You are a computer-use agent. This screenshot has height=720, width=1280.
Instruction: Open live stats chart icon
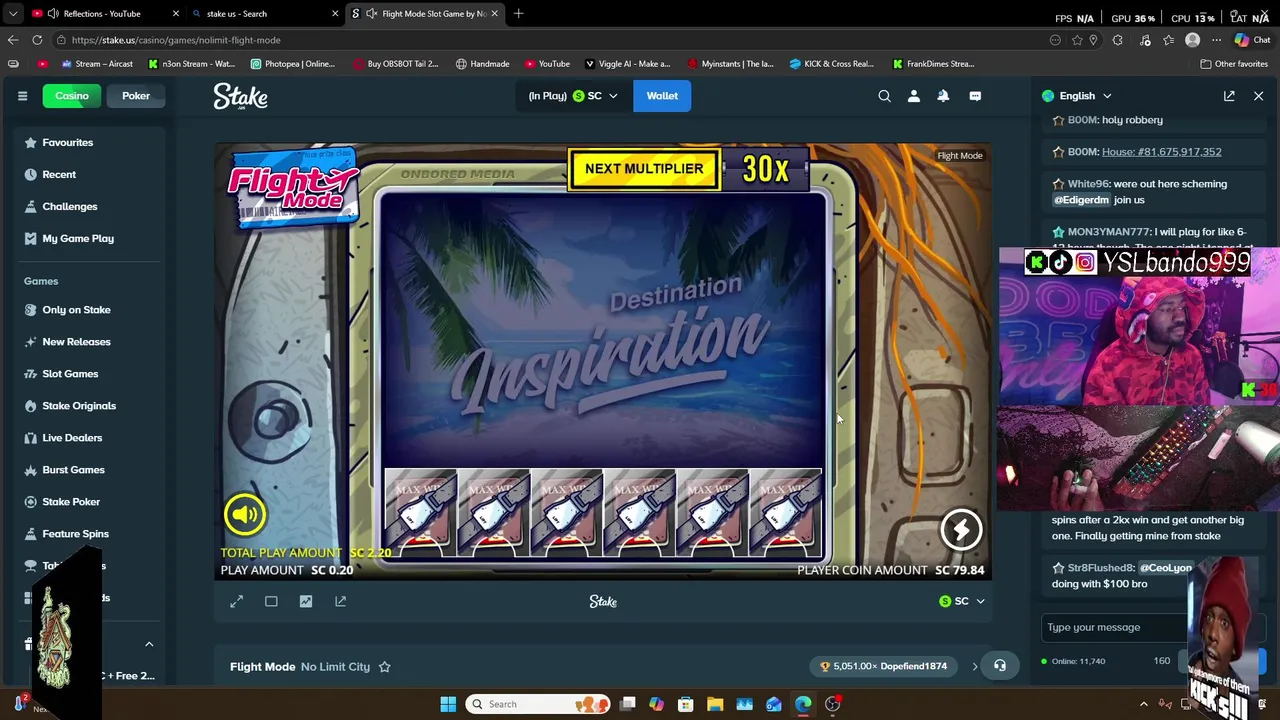pyautogui.click(x=306, y=601)
